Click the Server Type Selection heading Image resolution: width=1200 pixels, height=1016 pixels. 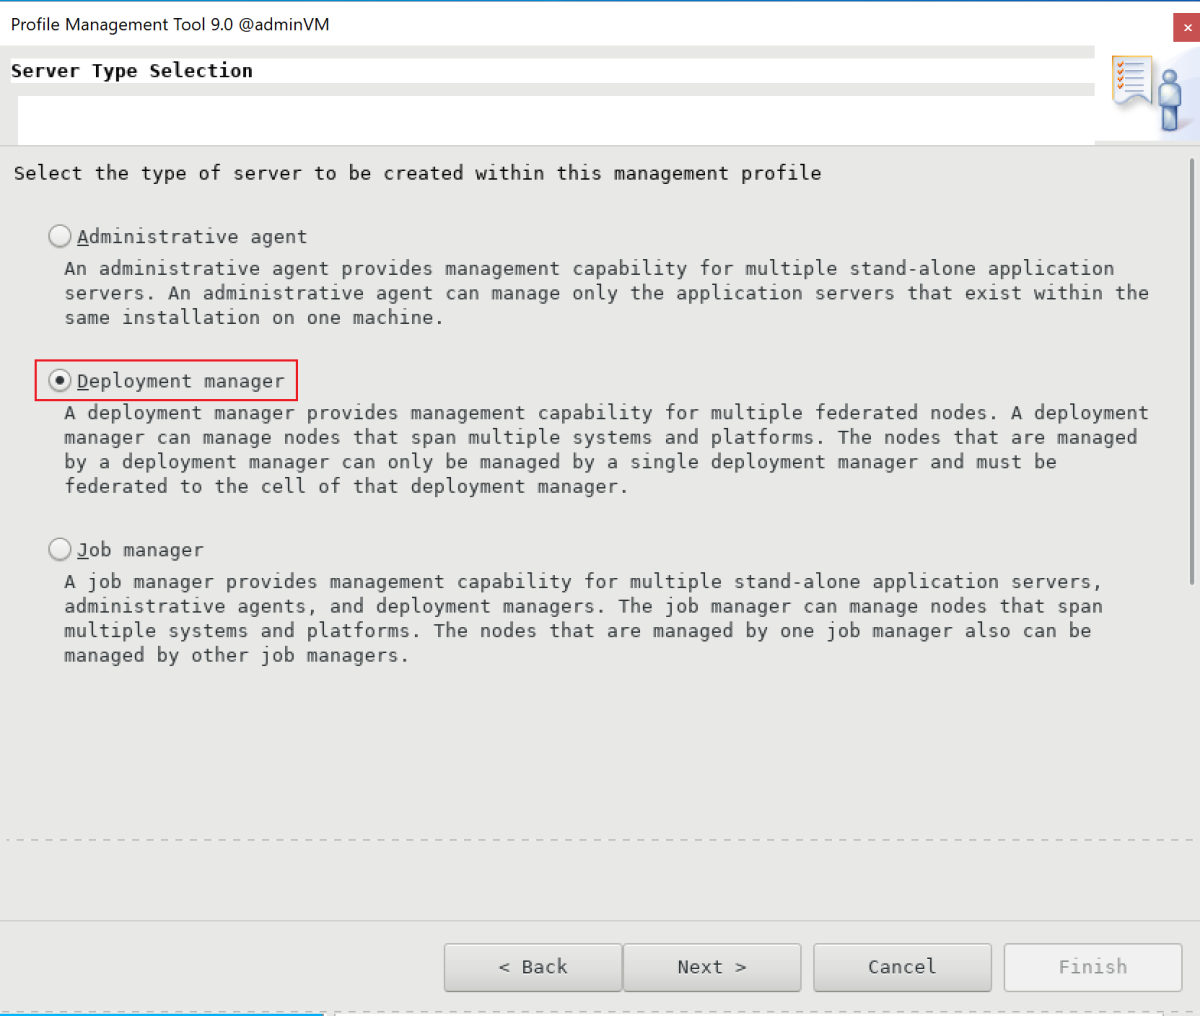[x=131, y=70]
